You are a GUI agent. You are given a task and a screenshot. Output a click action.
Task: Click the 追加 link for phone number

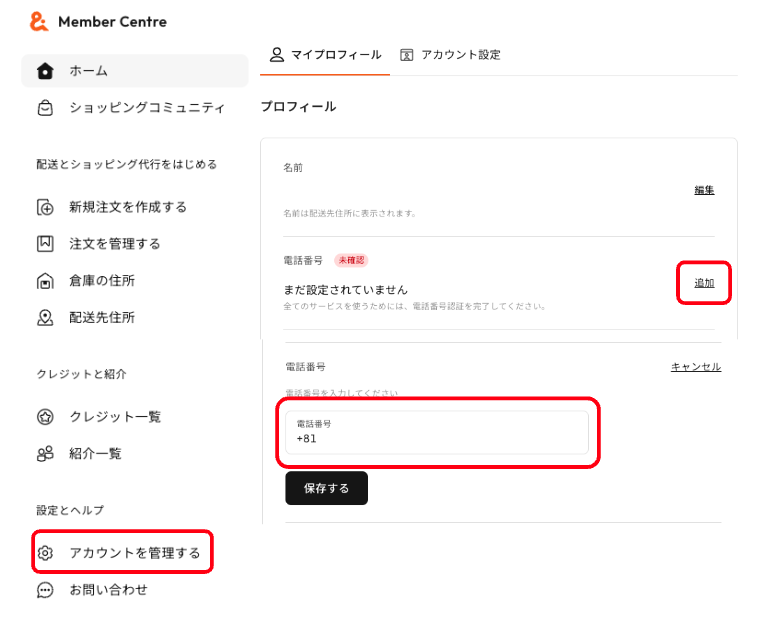704,283
